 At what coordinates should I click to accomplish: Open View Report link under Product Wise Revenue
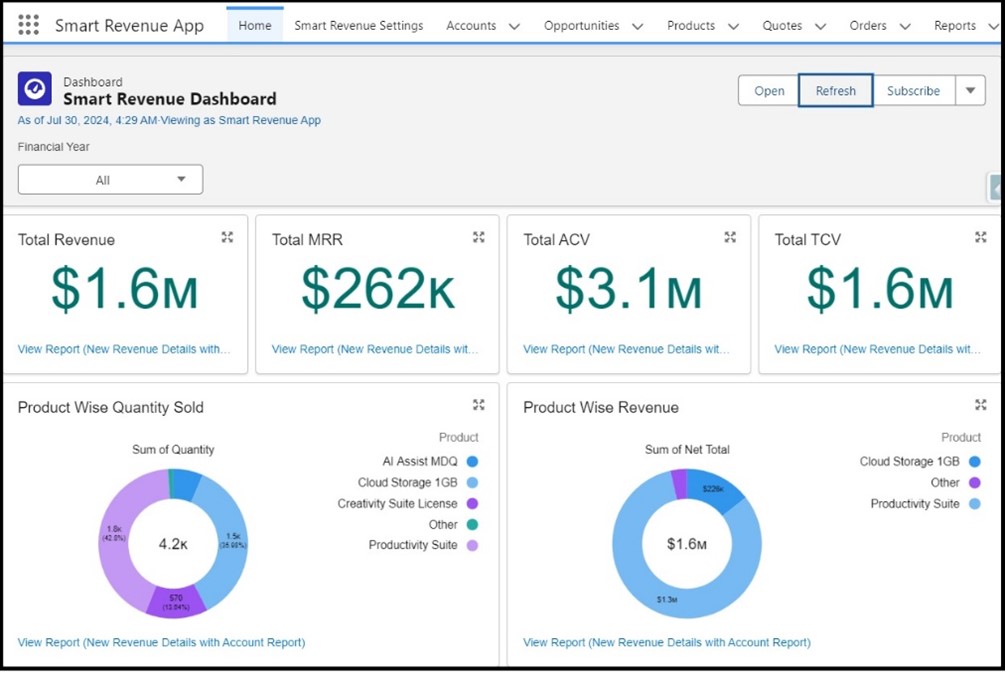pyautogui.click(x=667, y=642)
